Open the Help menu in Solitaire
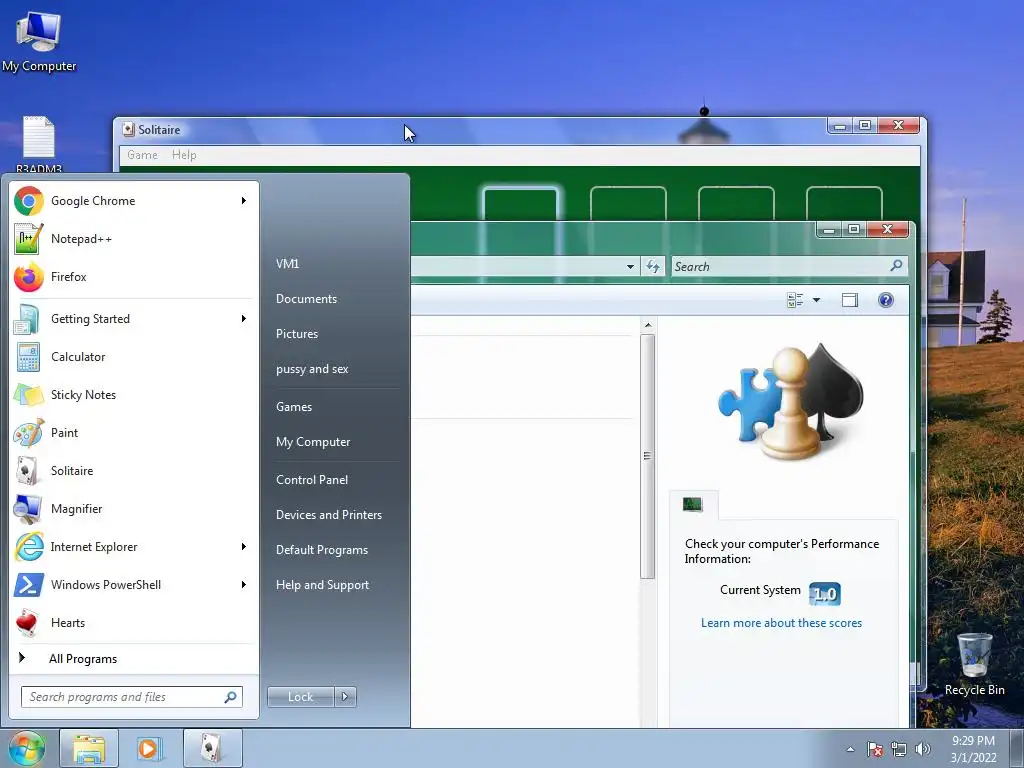This screenshot has width=1024, height=768. (184, 155)
